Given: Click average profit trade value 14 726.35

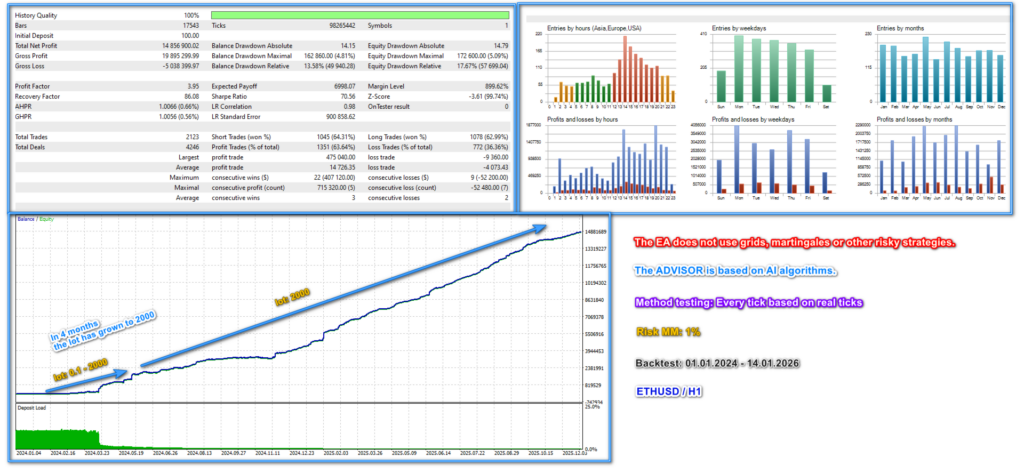Looking at the screenshot, I should coord(342,167).
